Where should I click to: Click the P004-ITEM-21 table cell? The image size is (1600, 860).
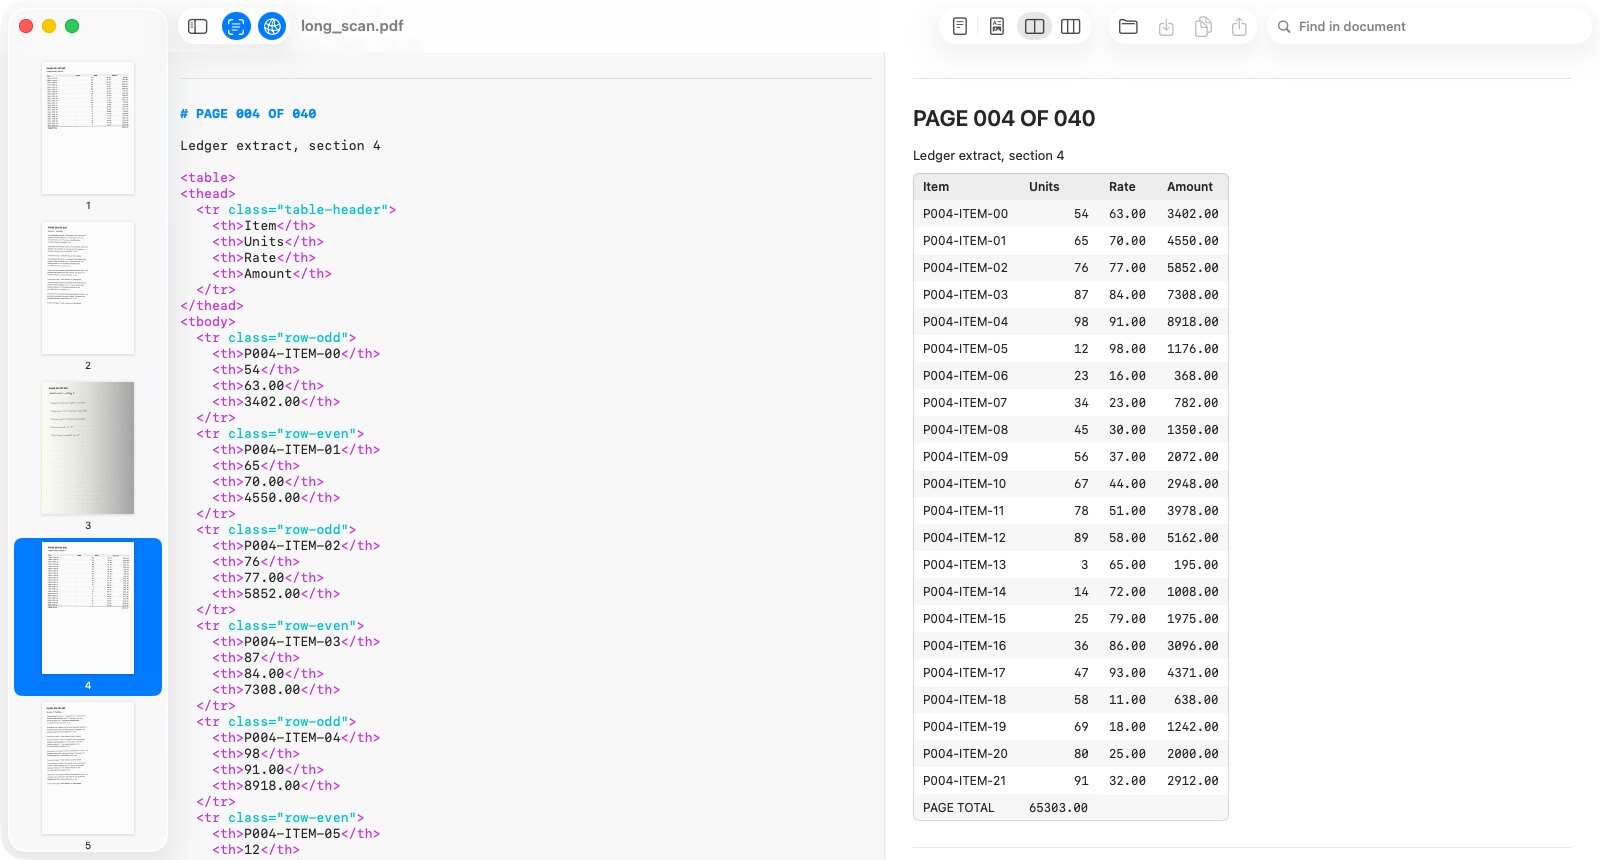(964, 781)
